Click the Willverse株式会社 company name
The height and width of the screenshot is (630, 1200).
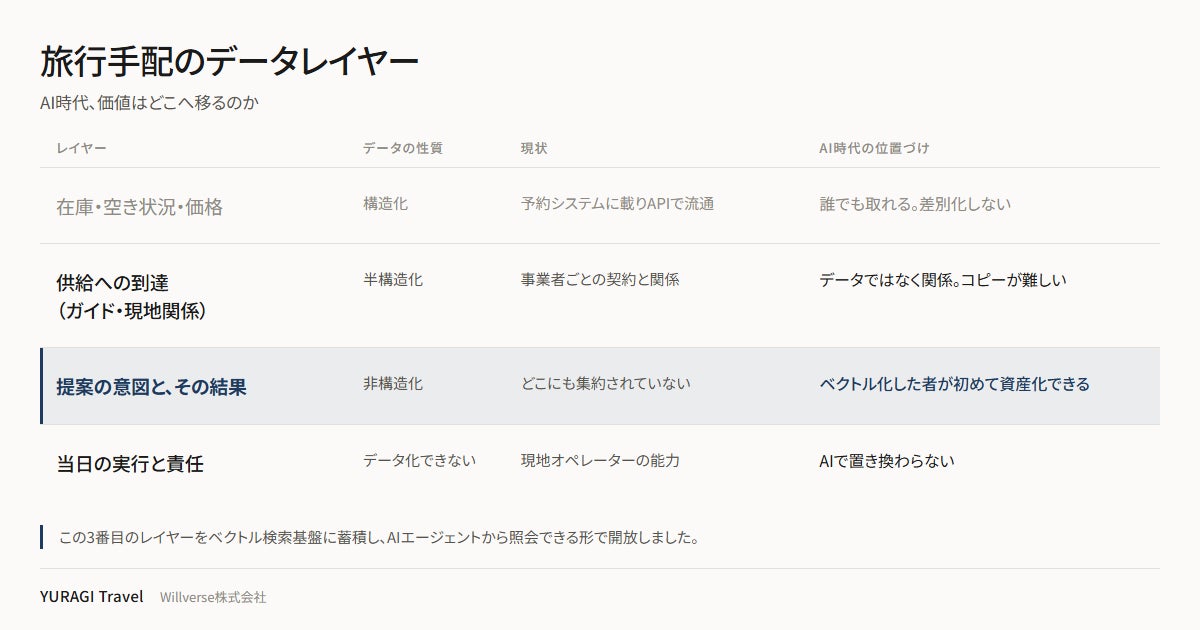pos(213,597)
